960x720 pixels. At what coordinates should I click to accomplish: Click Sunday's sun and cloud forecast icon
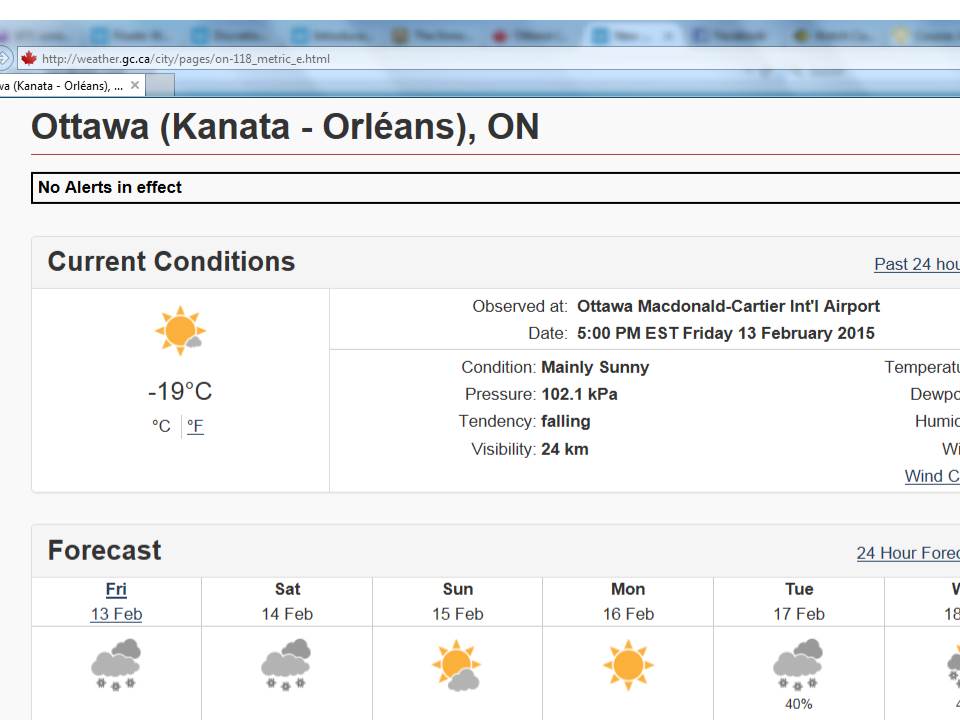[456, 667]
